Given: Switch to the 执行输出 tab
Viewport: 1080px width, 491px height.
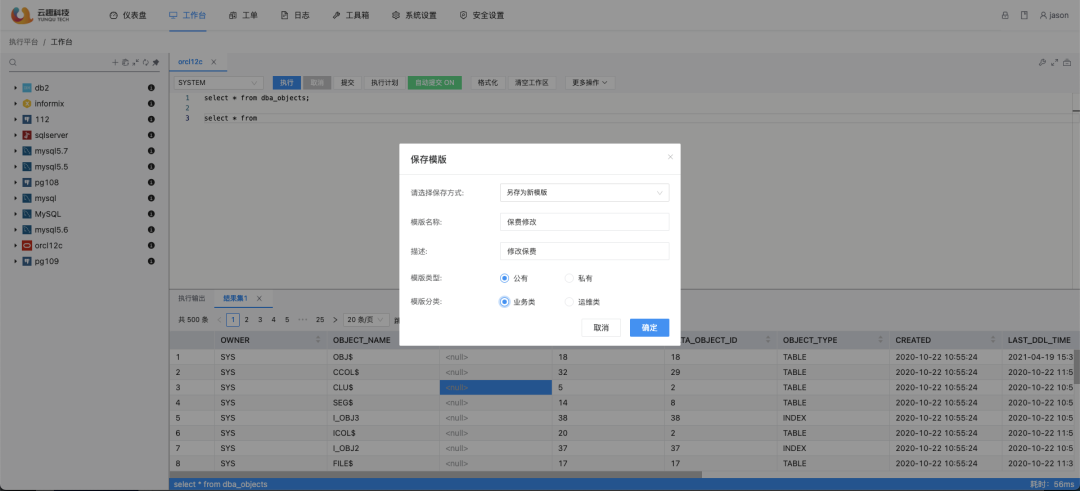Looking at the screenshot, I should point(191,298).
